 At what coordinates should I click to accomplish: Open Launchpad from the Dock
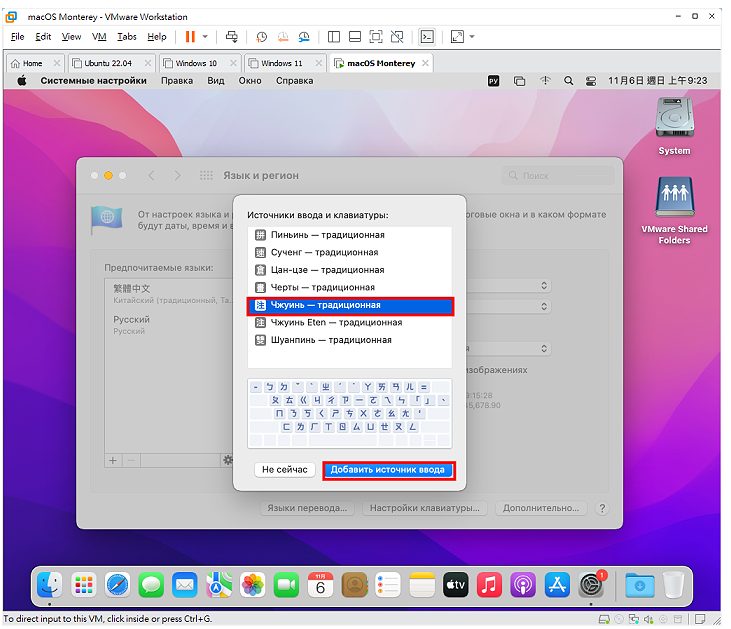(83, 585)
